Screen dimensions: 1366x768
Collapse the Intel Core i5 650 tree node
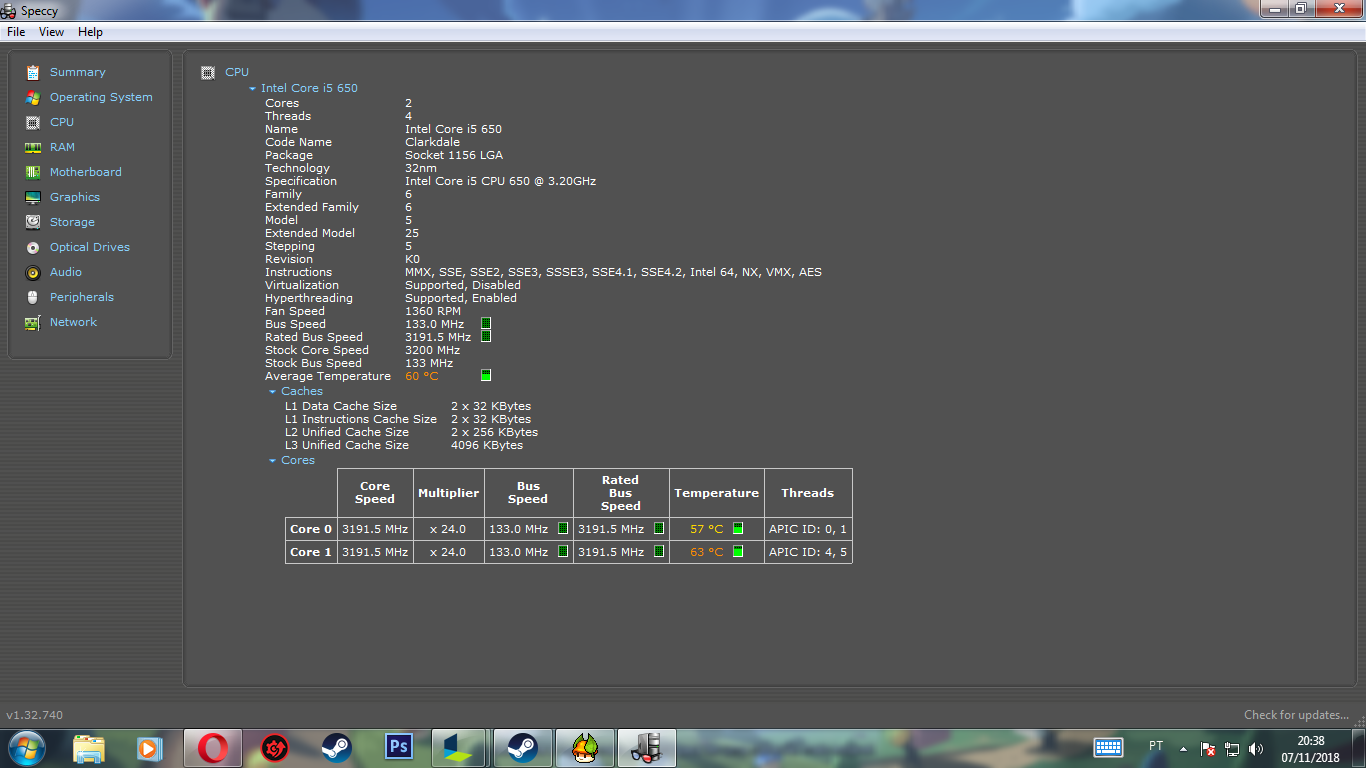(253, 89)
